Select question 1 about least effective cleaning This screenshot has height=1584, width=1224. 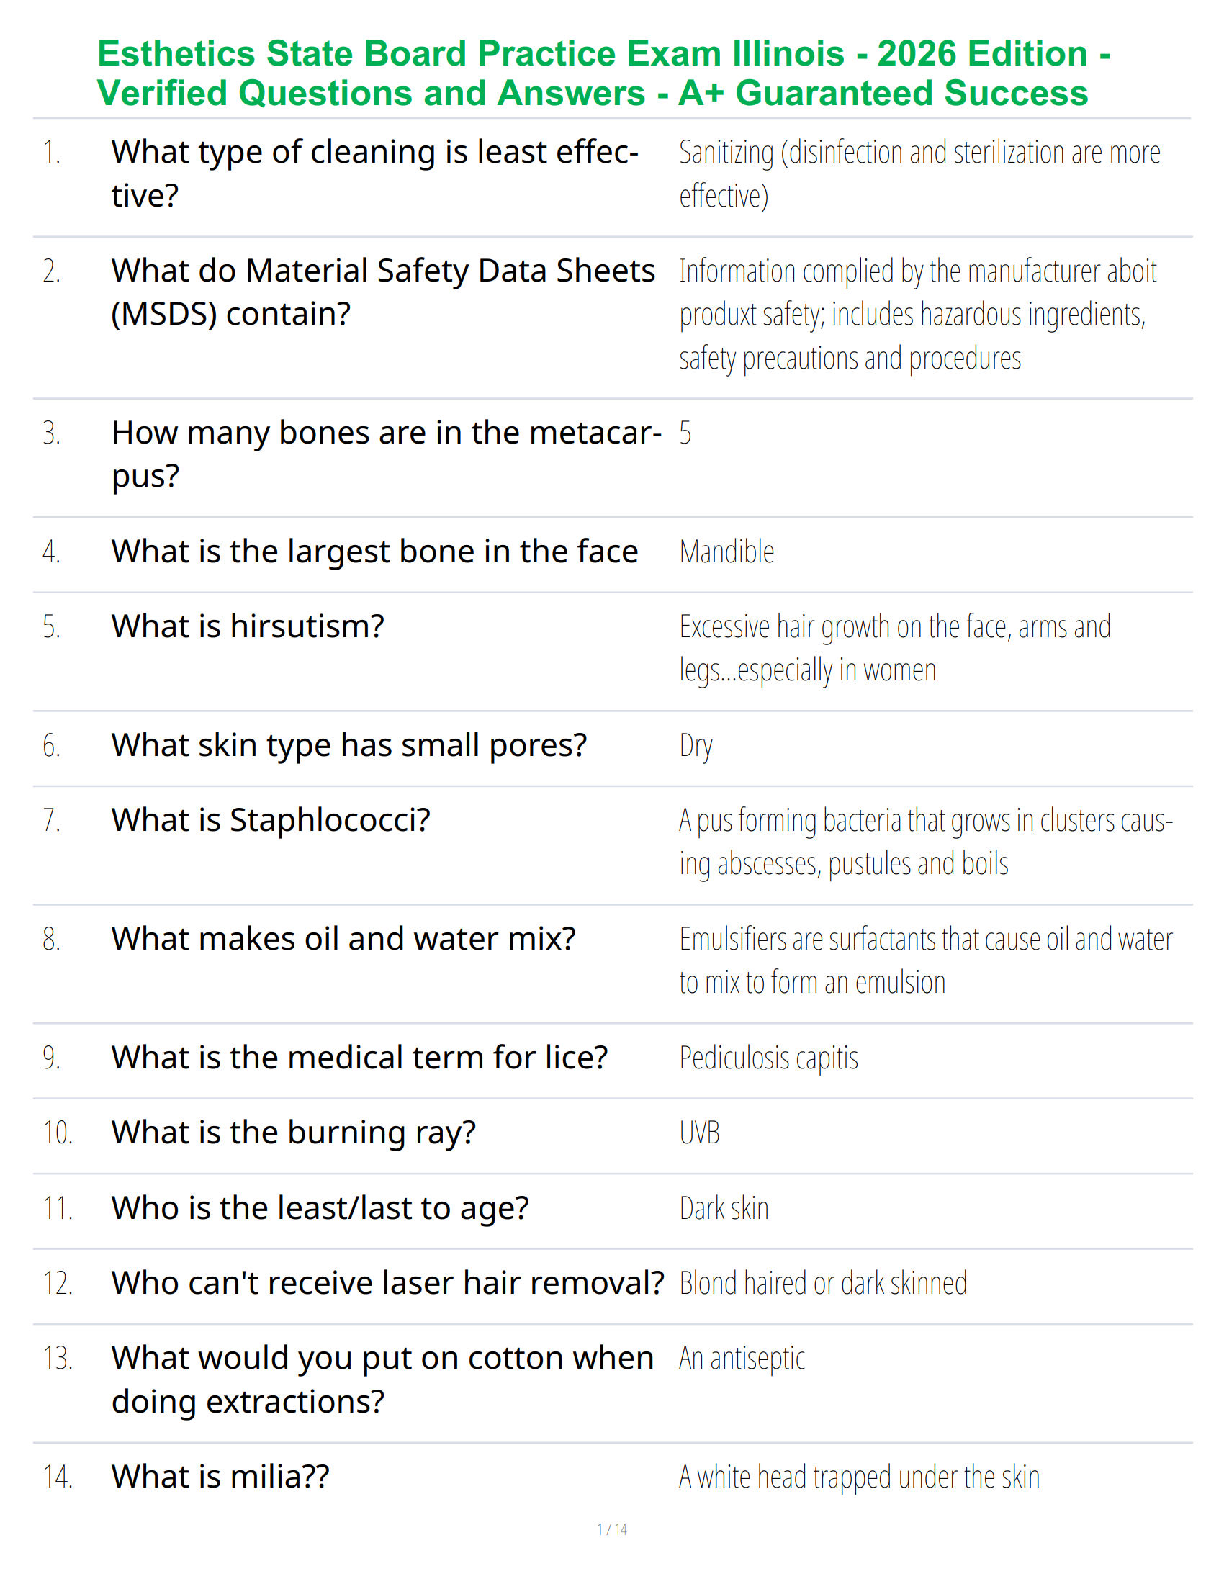tap(375, 174)
